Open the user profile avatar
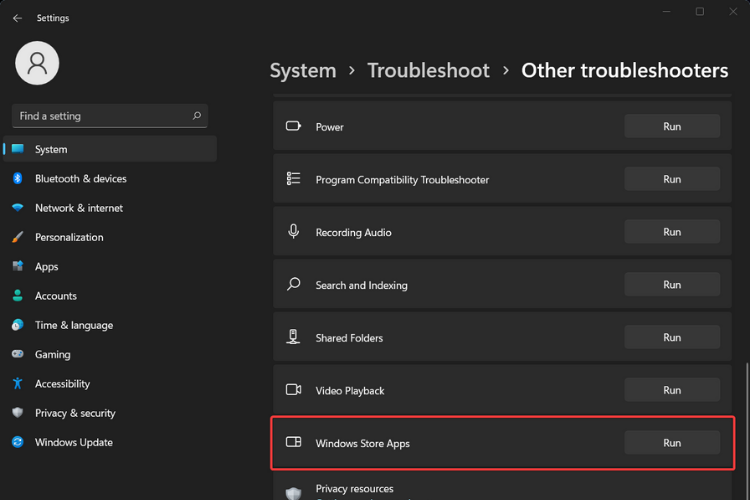Screen dimensions: 750x500 click(x=37, y=63)
